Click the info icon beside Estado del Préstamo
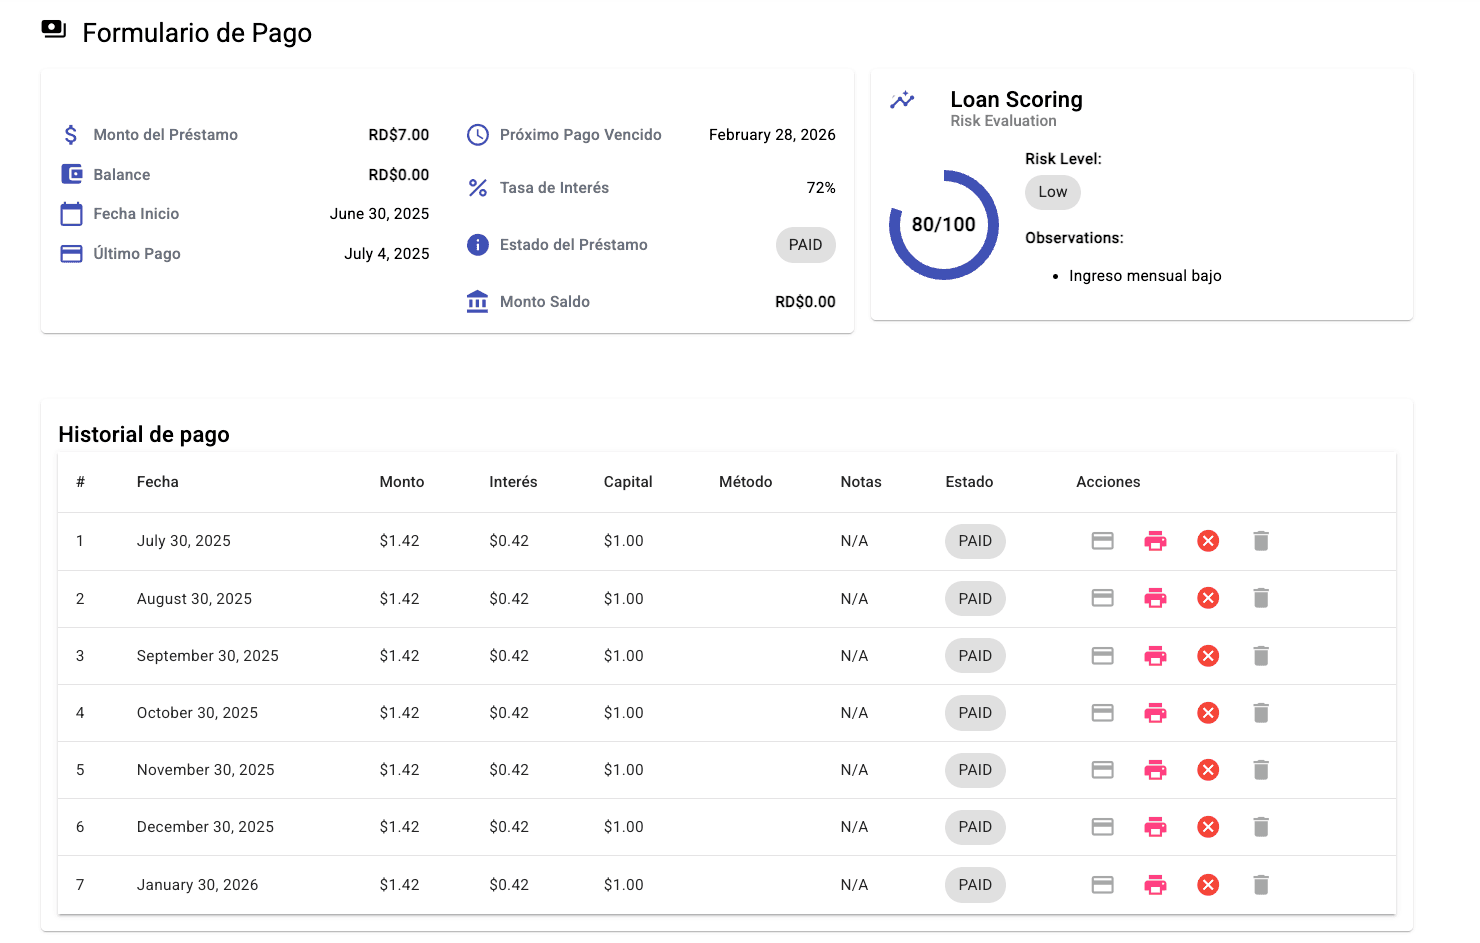 (x=478, y=245)
